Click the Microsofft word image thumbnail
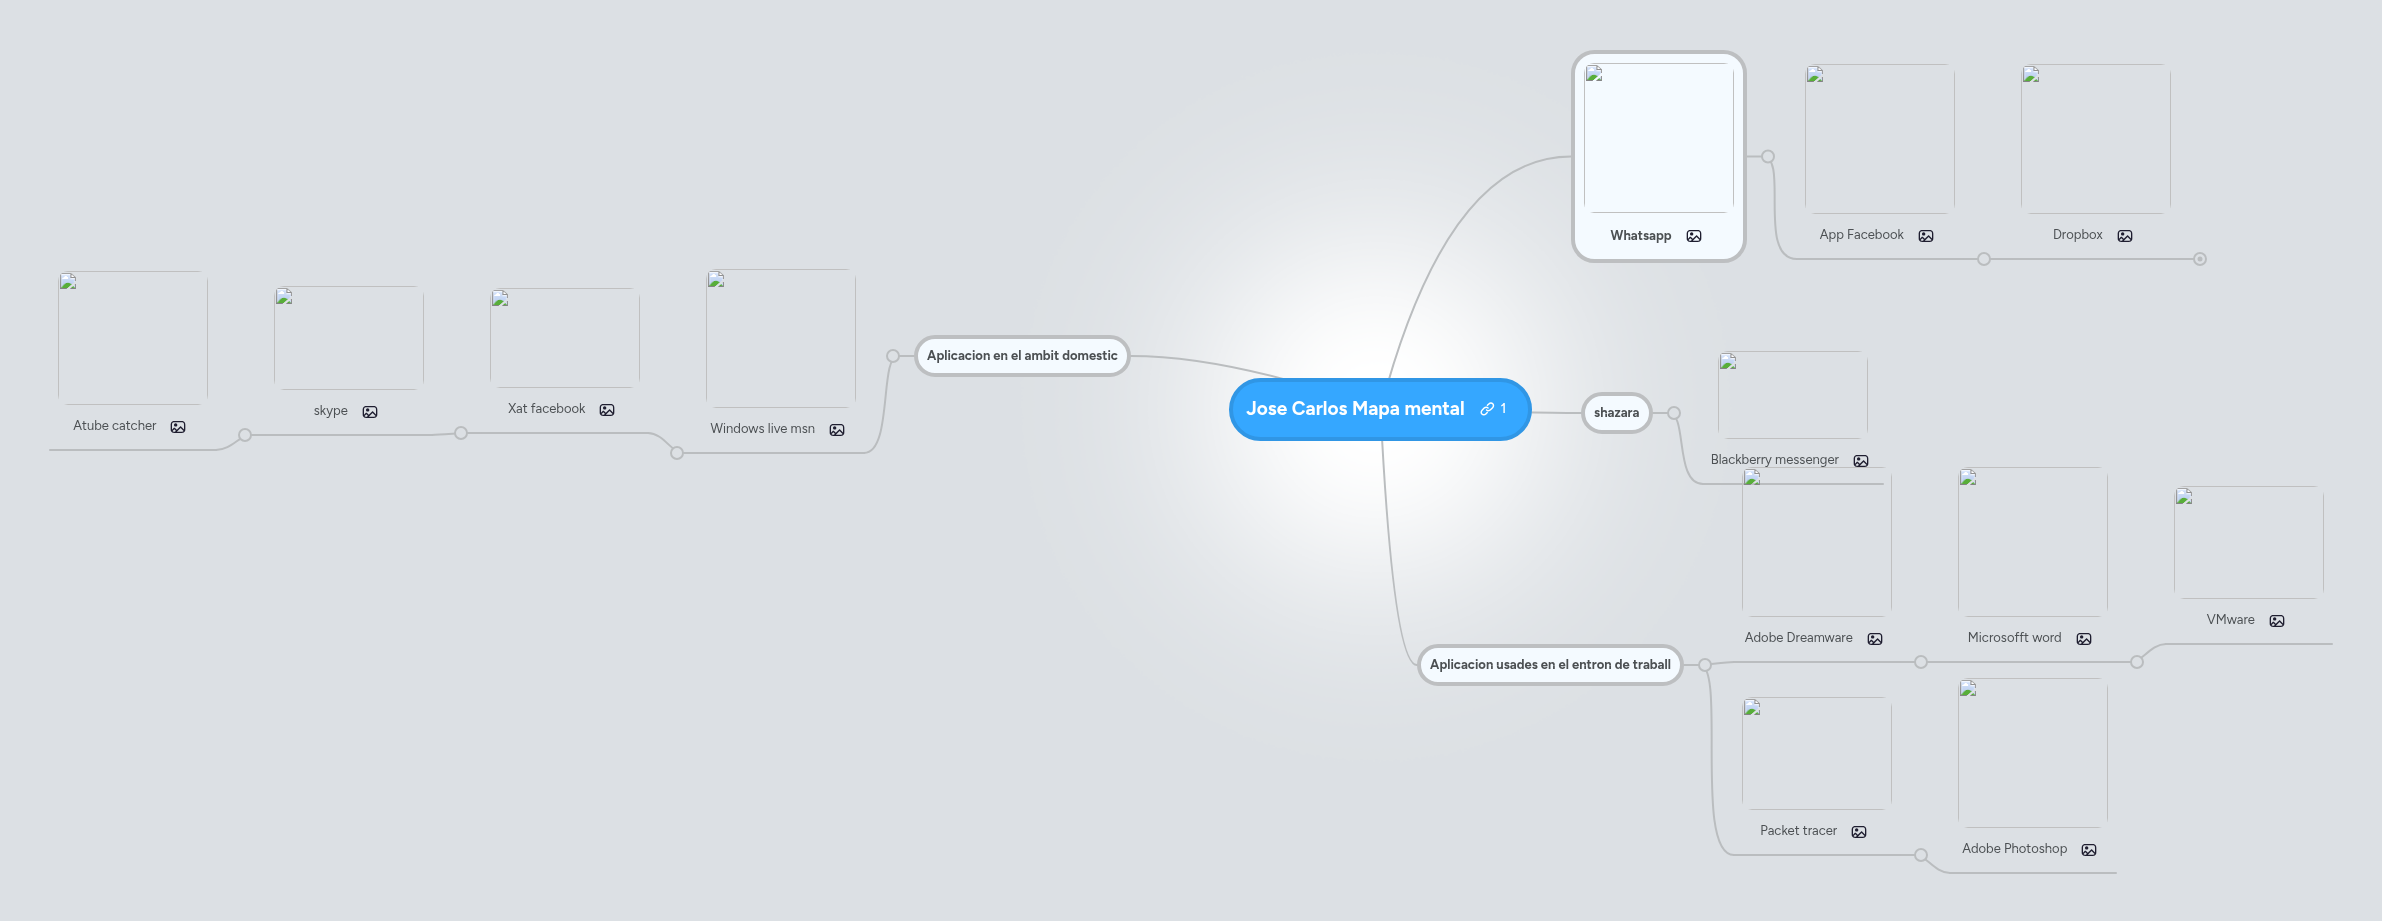2382x921 pixels. [x=2033, y=542]
